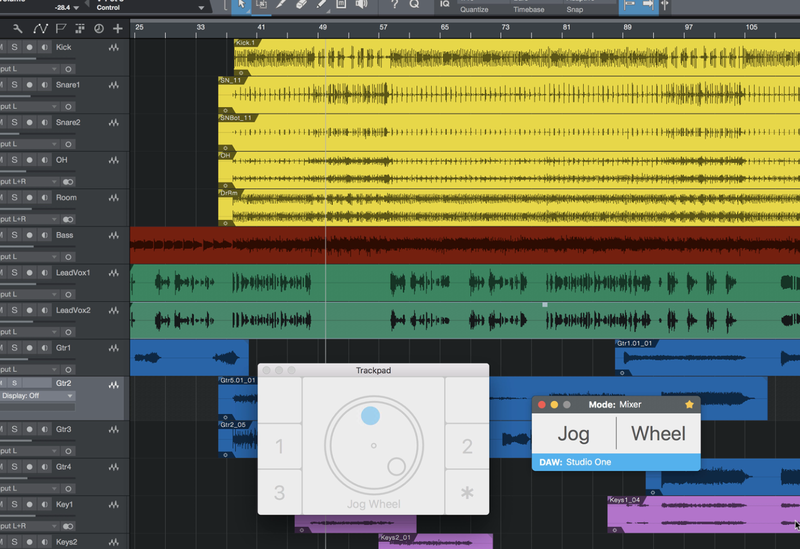Open the Quantize setting

pyautogui.click(x=474, y=9)
